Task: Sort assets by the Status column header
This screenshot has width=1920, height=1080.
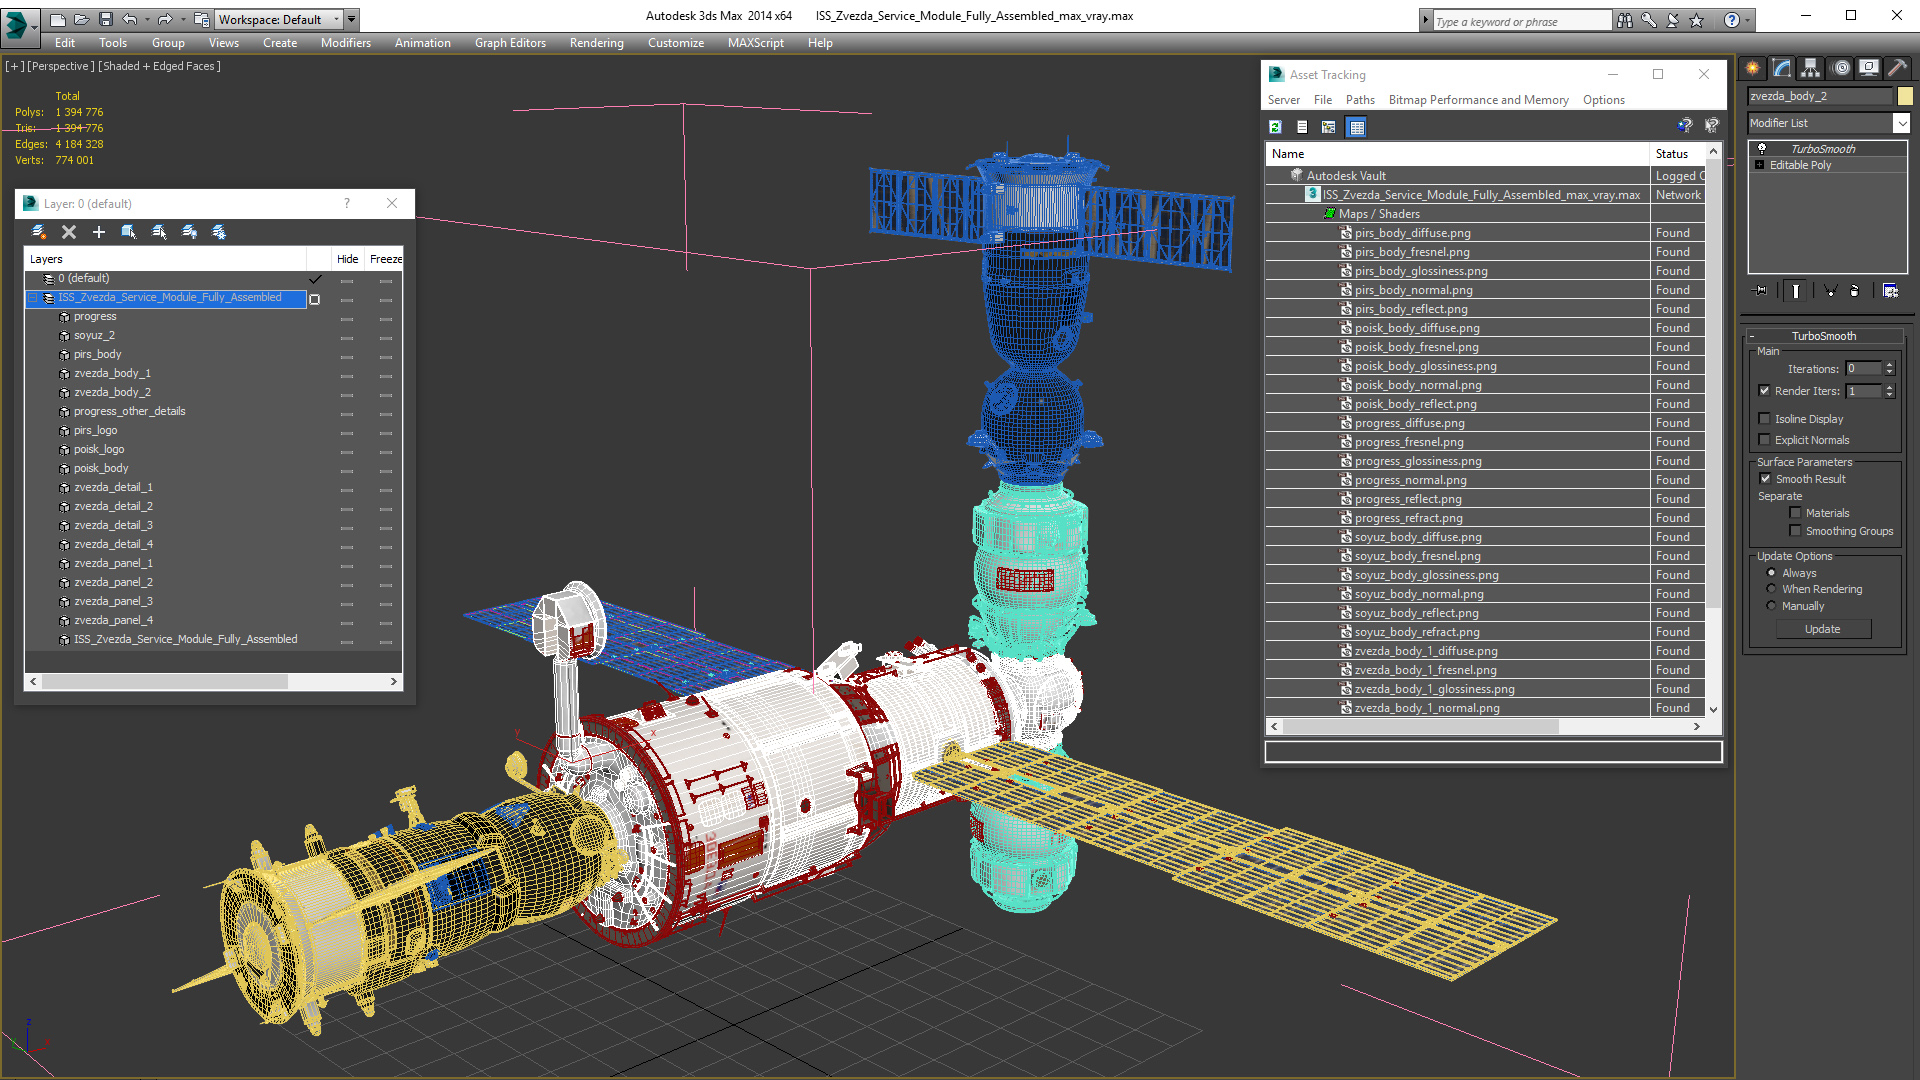Action: [1677, 154]
